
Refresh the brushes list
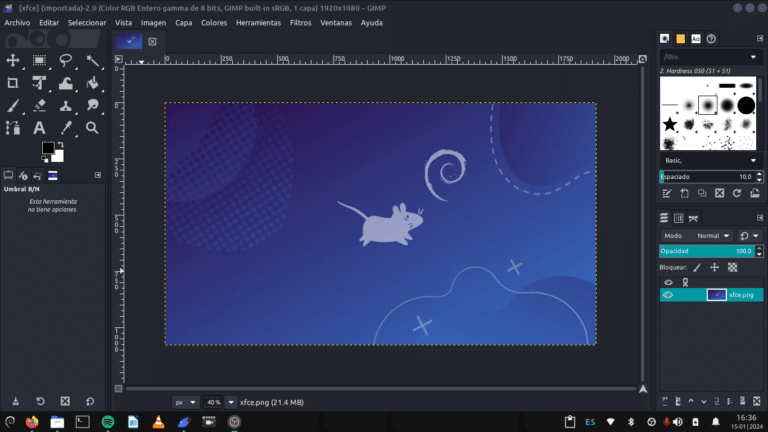click(737, 193)
